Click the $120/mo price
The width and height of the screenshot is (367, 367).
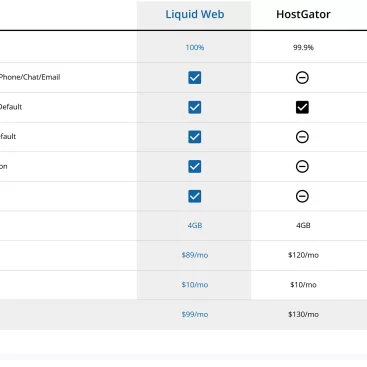(303, 255)
